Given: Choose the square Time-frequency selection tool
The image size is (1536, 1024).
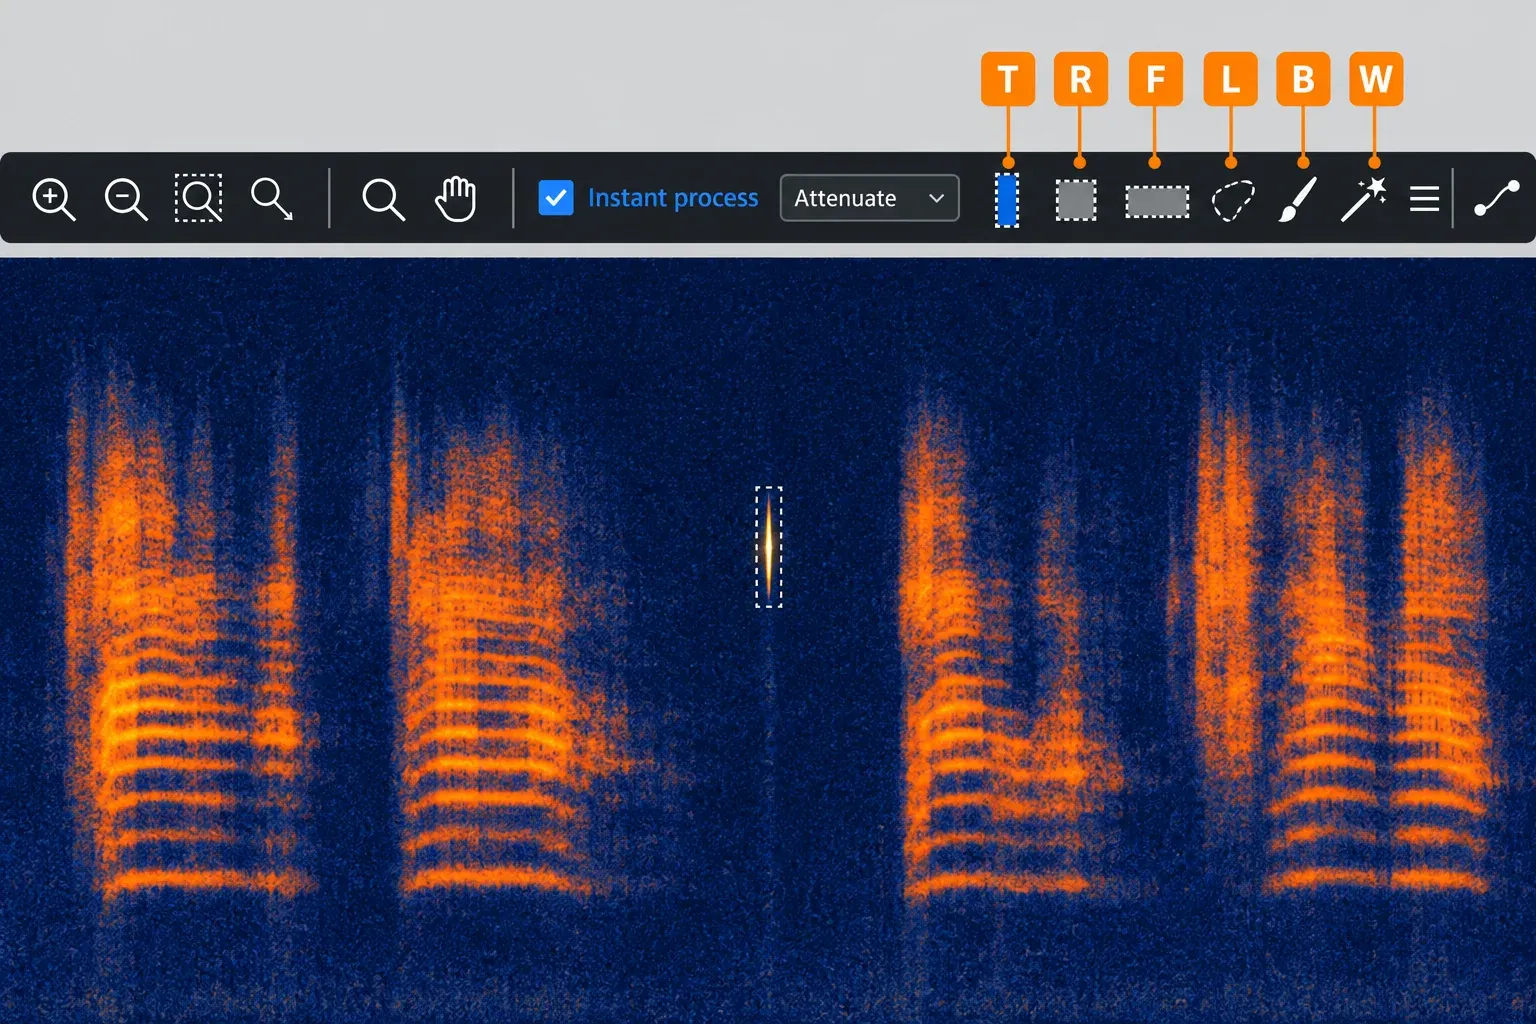Looking at the screenshot, I should pos(1076,200).
